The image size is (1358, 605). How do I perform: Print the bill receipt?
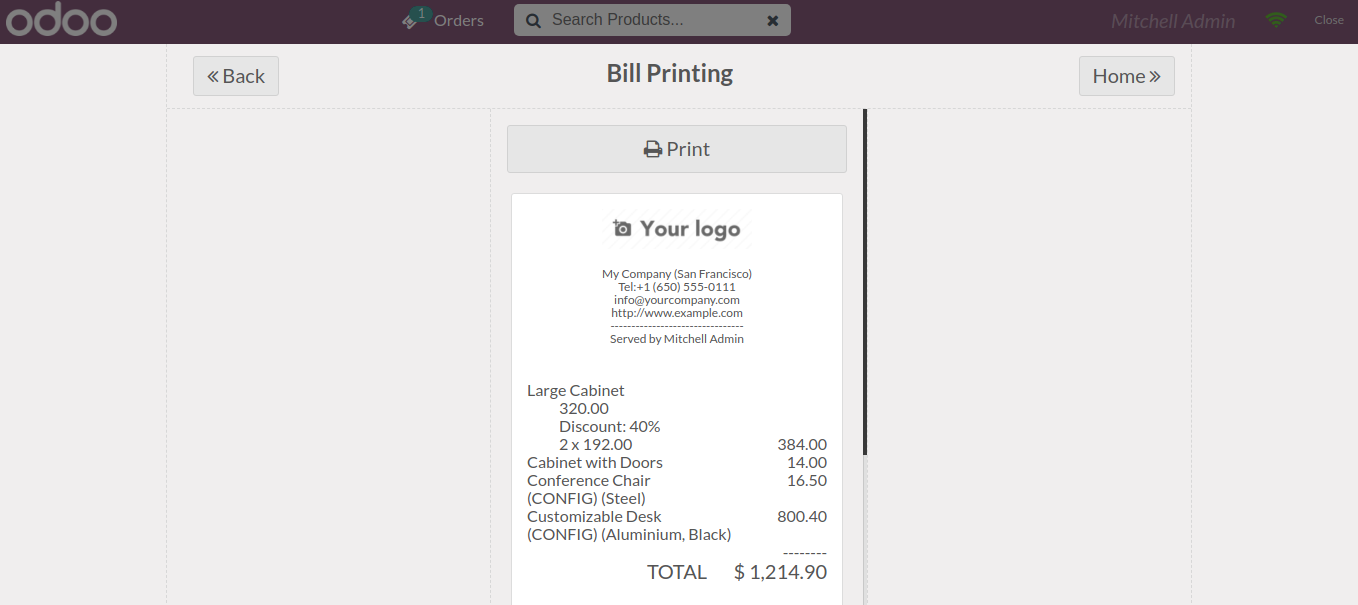tap(677, 149)
